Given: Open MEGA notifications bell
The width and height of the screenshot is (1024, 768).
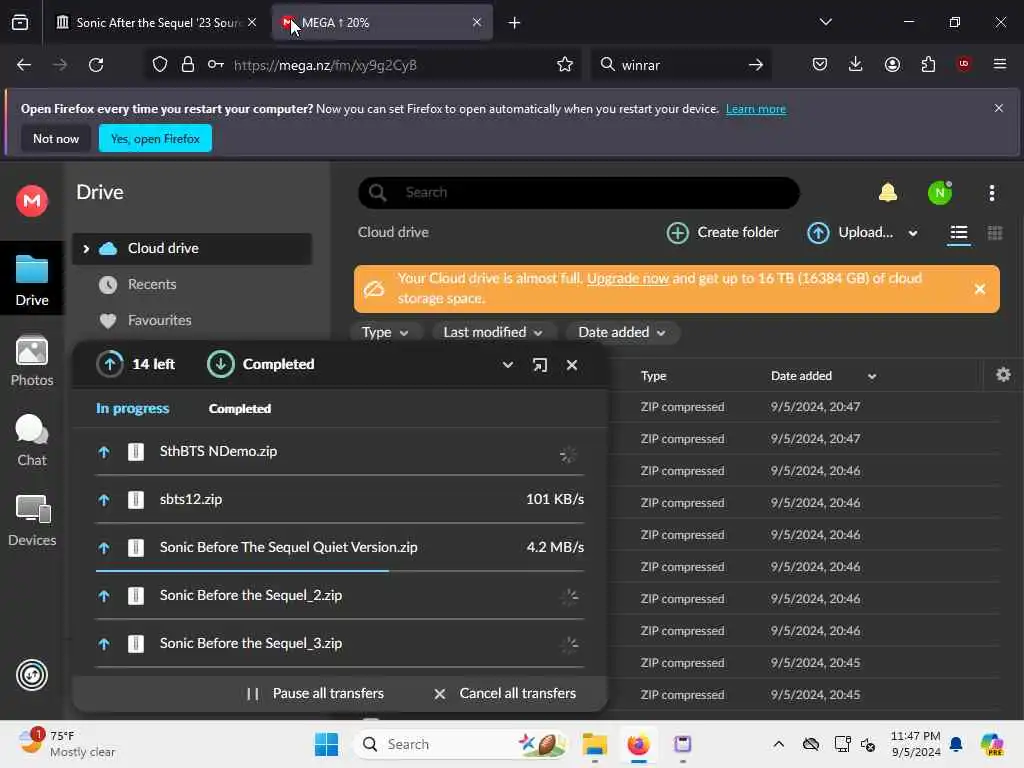Looking at the screenshot, I should (x=888, y=193).
